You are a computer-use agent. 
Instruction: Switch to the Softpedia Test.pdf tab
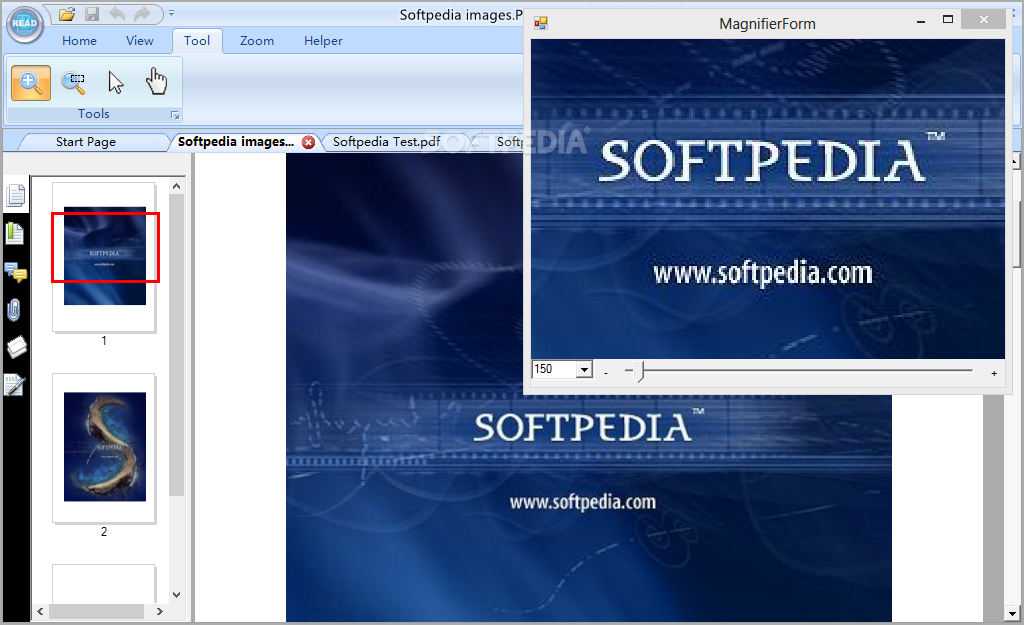(x=386, y=142)
